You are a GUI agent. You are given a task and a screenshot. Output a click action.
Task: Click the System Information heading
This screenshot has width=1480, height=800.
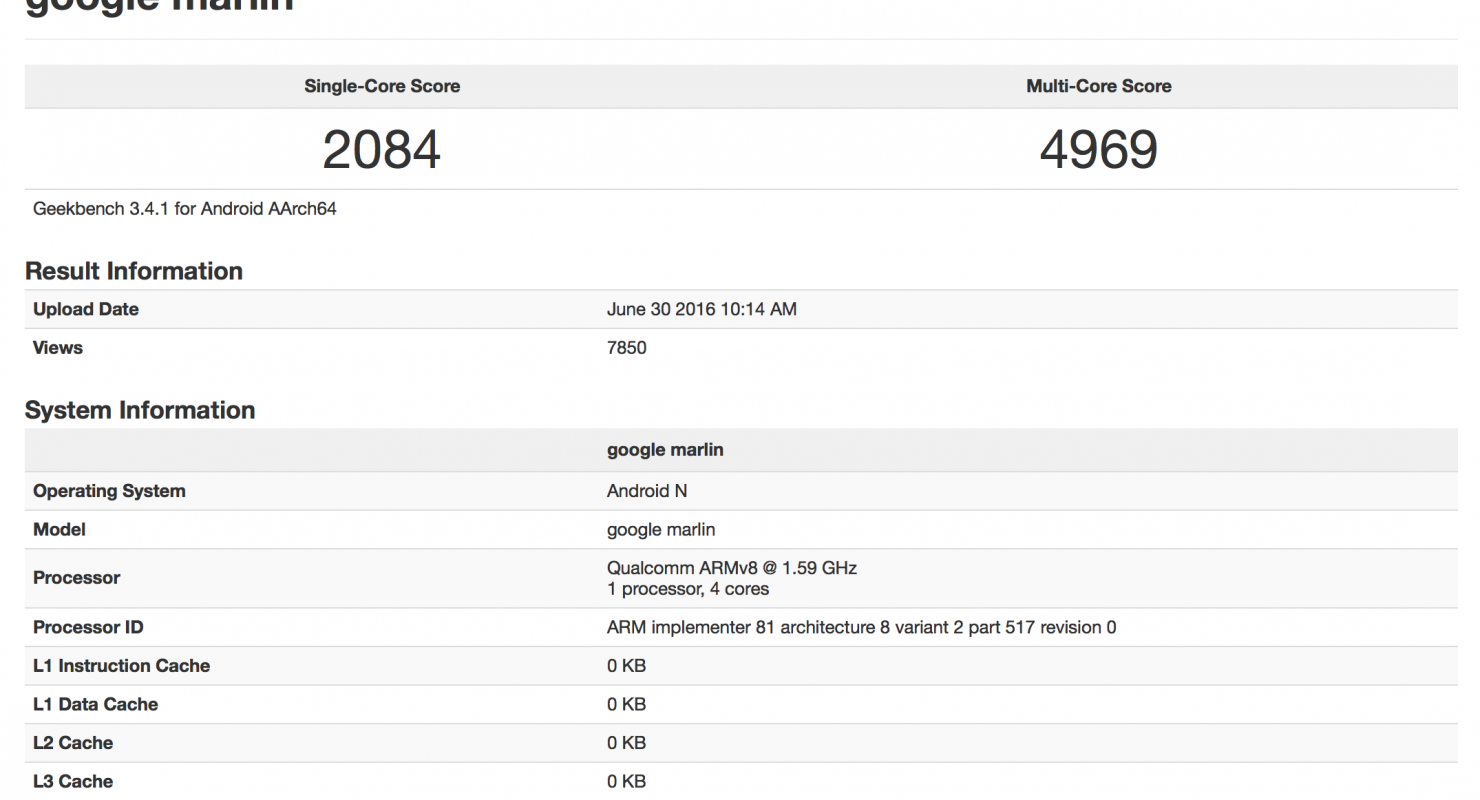tap(140, 410)
